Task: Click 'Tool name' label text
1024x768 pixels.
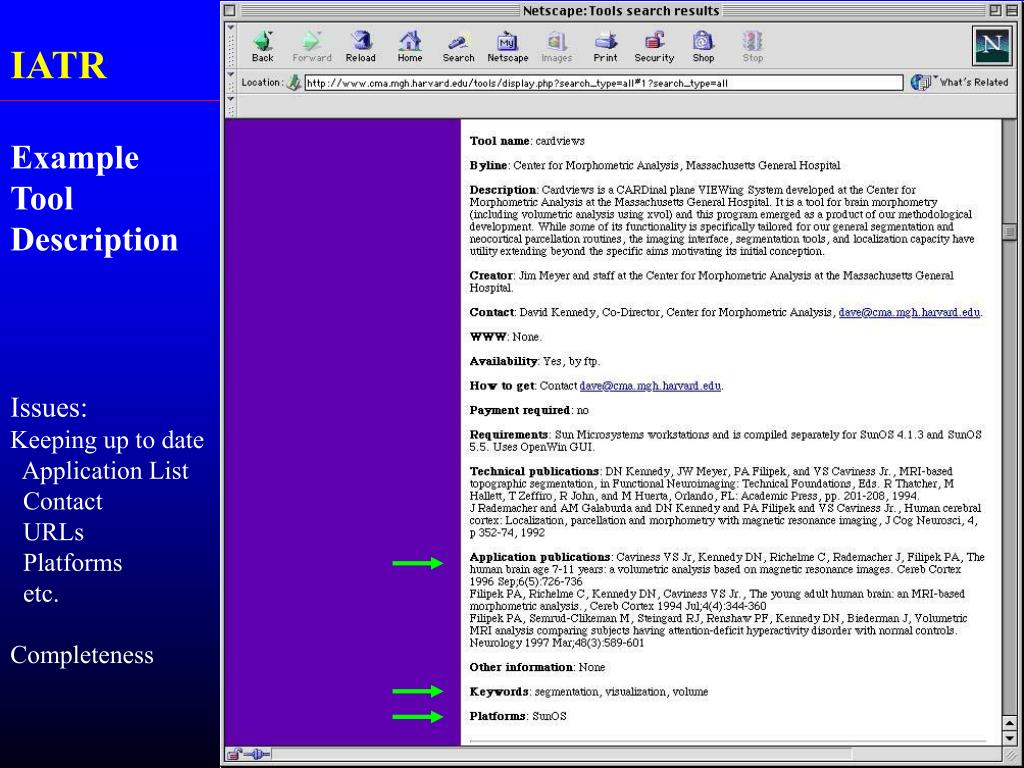Action: 500,141
